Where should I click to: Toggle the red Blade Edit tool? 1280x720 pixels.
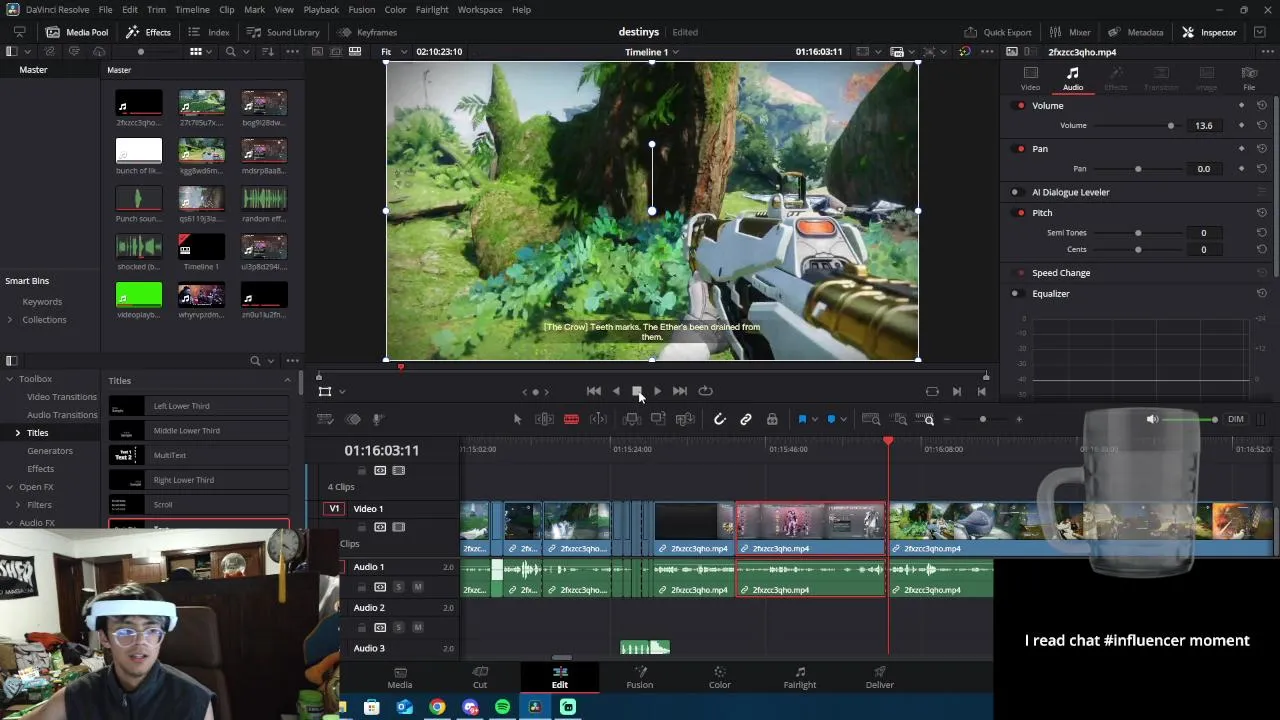pos(571,420)
